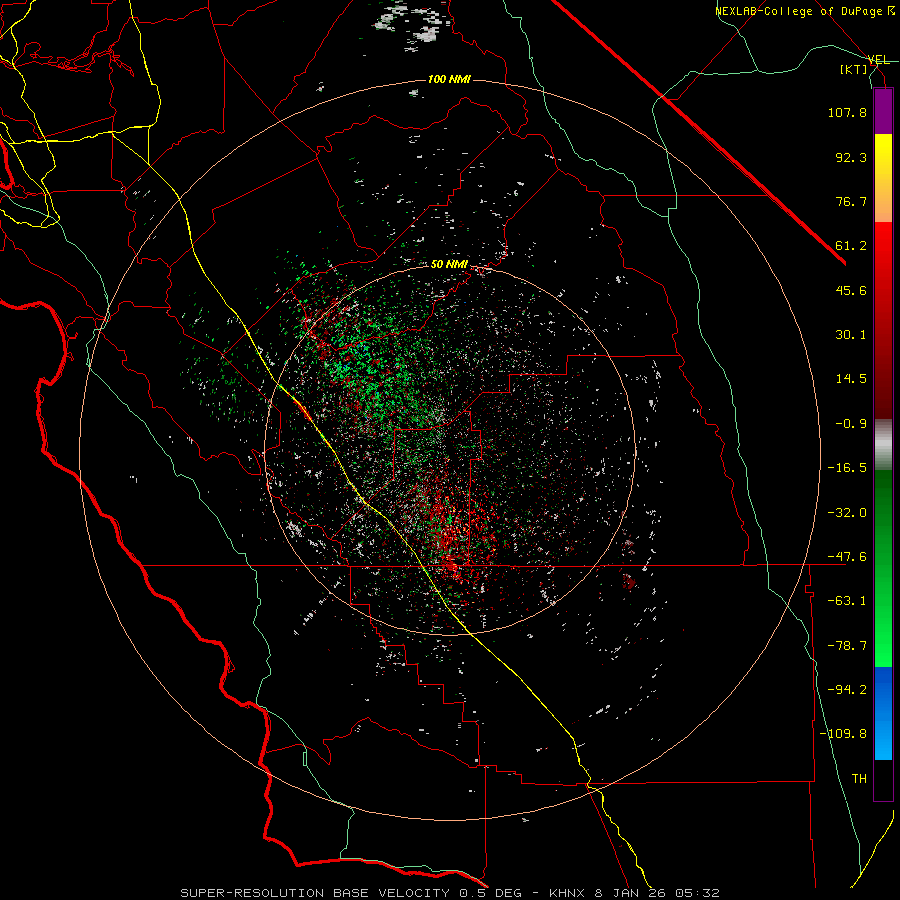Click the 92.3 legend value
Screen dimensions: 900x900
coord(851,157)
